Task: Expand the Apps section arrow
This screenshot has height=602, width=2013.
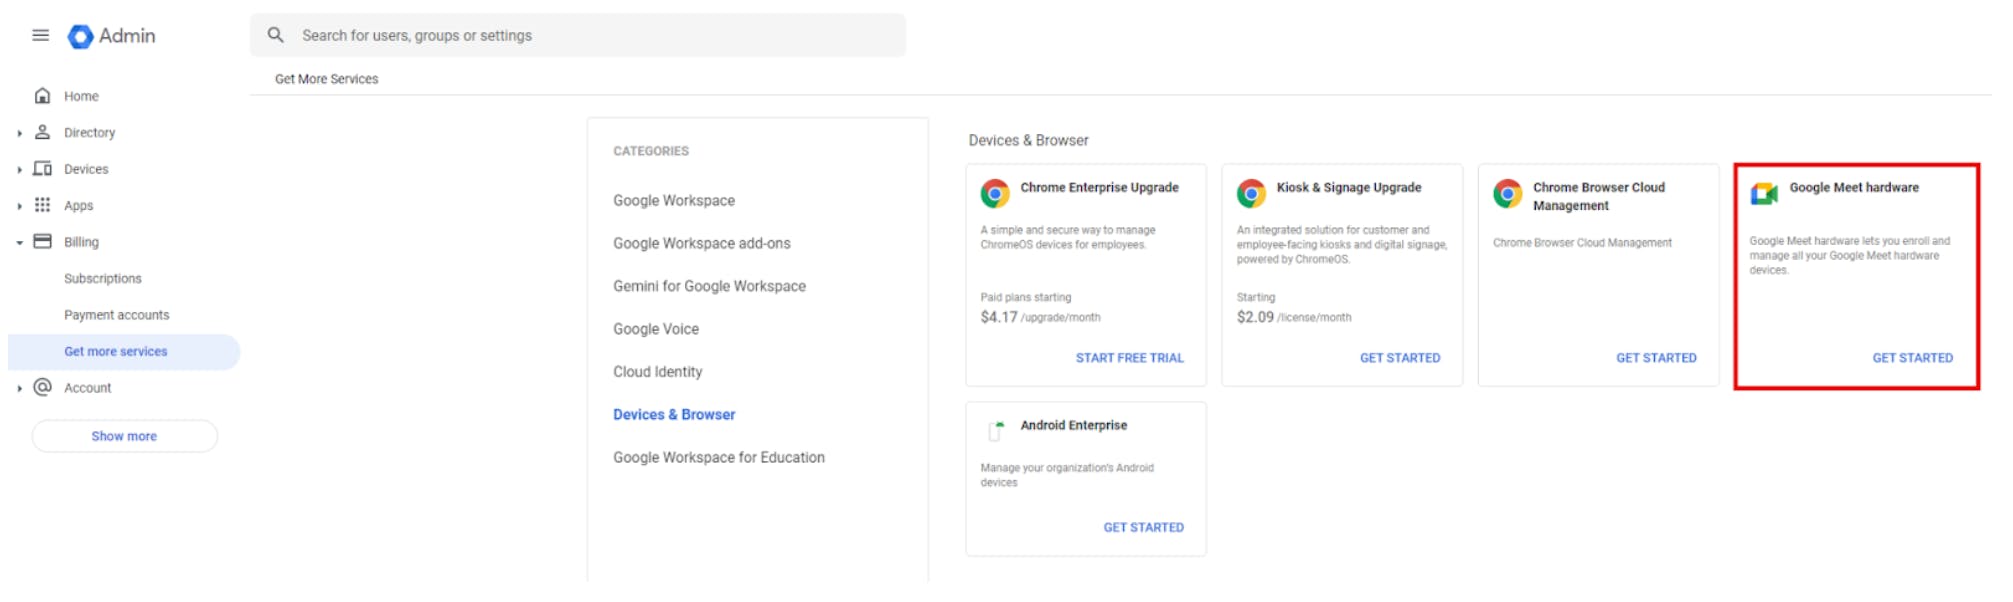Action: click(19, 206)
